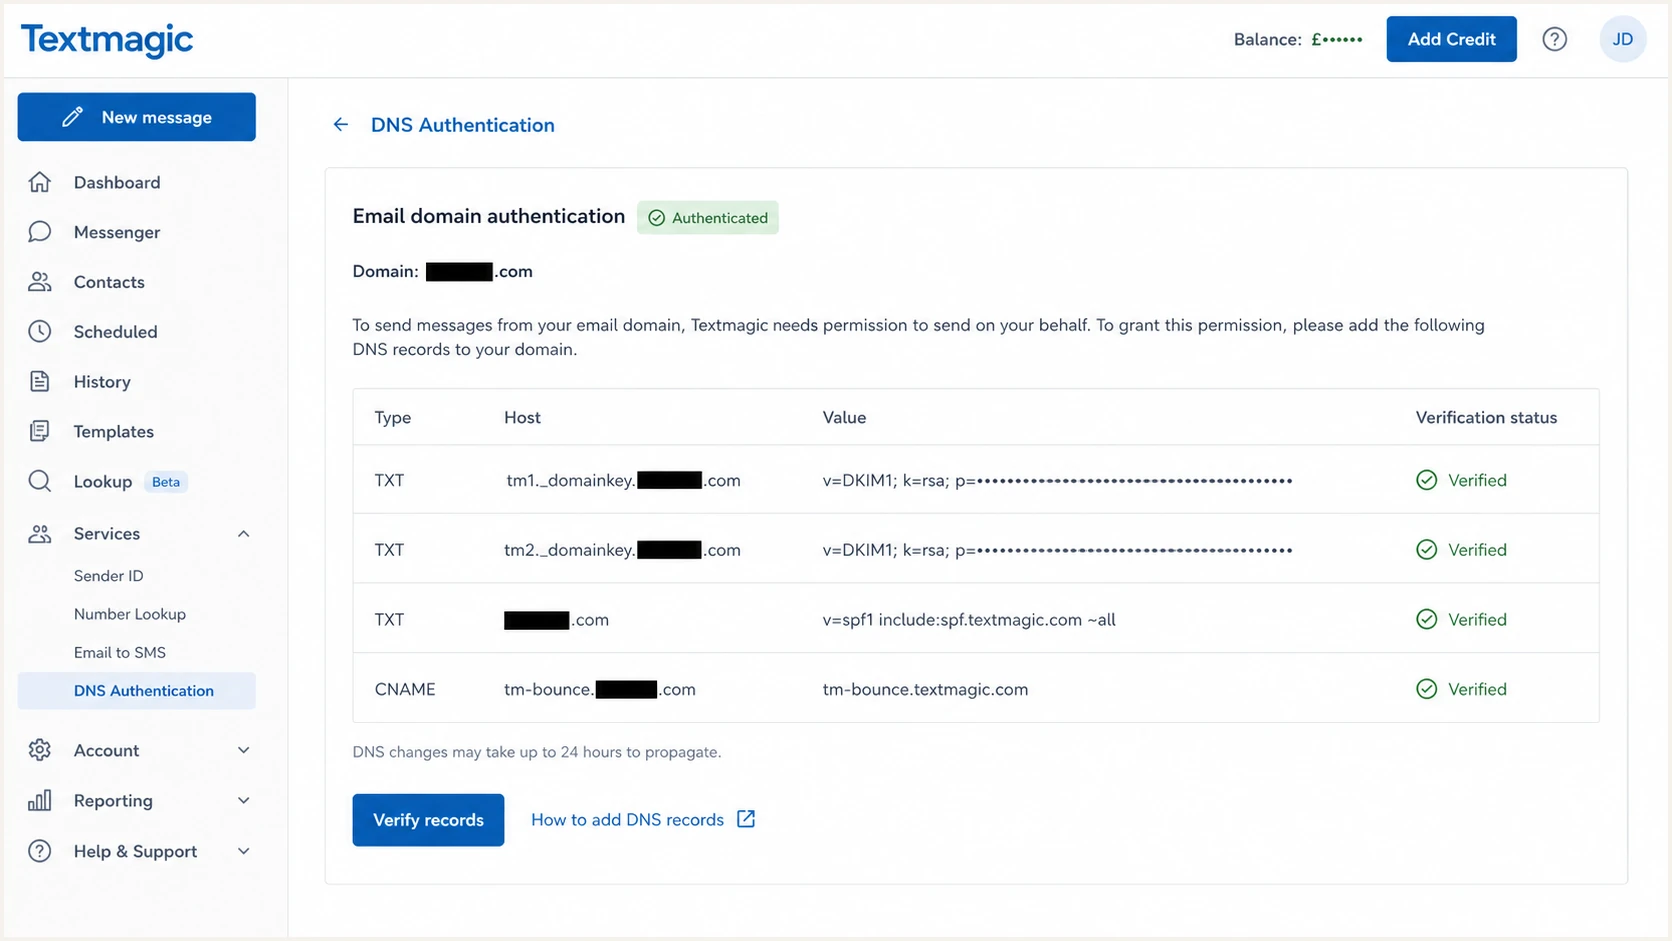Click verified check icon in tm1._domainkey row
Screen dimensions: 1672x941
(x=1427, y=480)
